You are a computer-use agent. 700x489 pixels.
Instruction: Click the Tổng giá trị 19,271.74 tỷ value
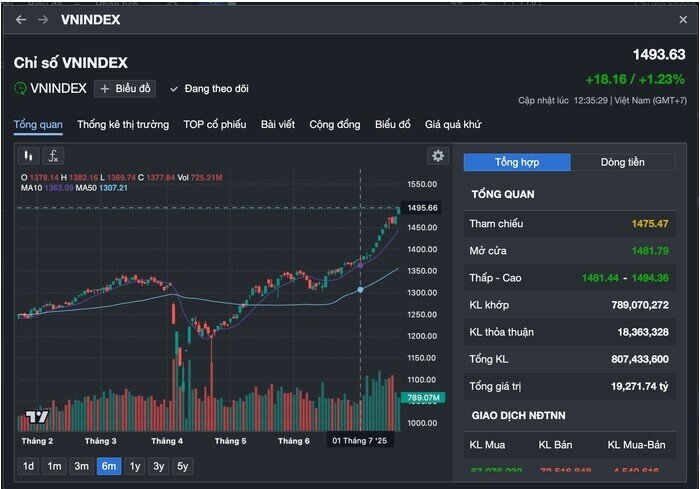coord(640,386)
